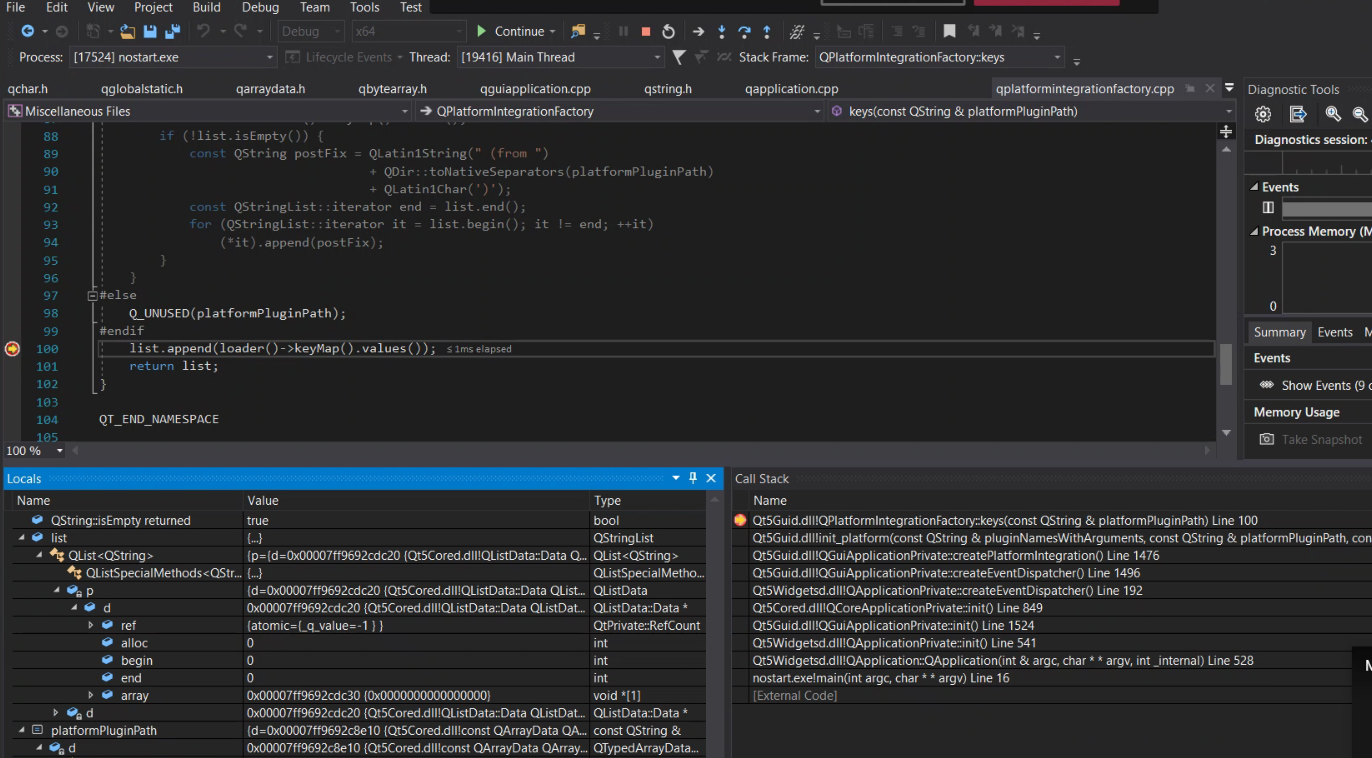
Task: Select the main() frame in Call Stack
Action: (x=880, y=678)
